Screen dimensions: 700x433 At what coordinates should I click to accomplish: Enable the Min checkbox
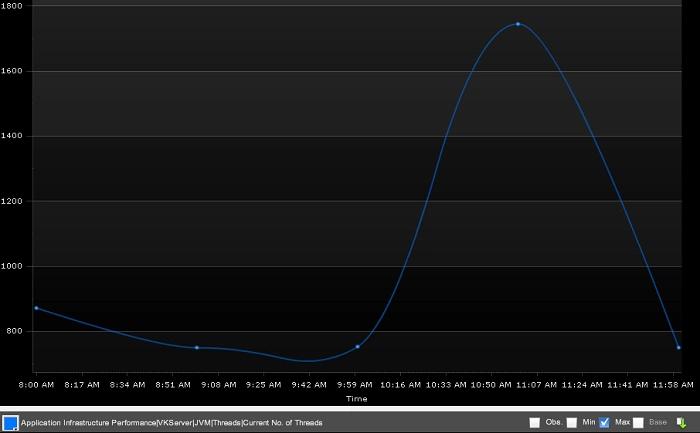[x=572, y=423]
